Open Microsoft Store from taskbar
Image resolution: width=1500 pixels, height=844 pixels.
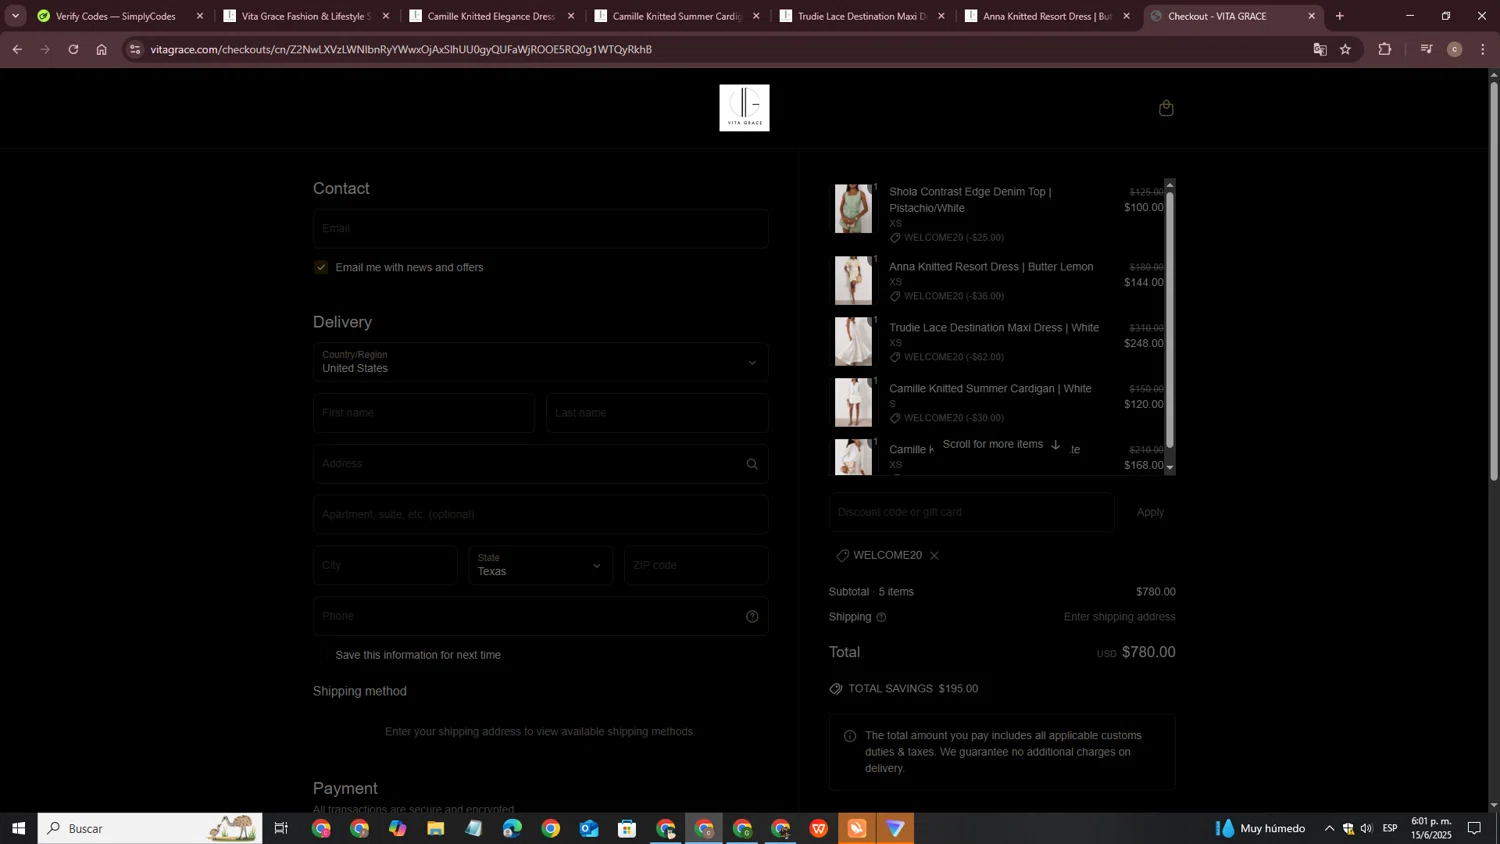627,828
